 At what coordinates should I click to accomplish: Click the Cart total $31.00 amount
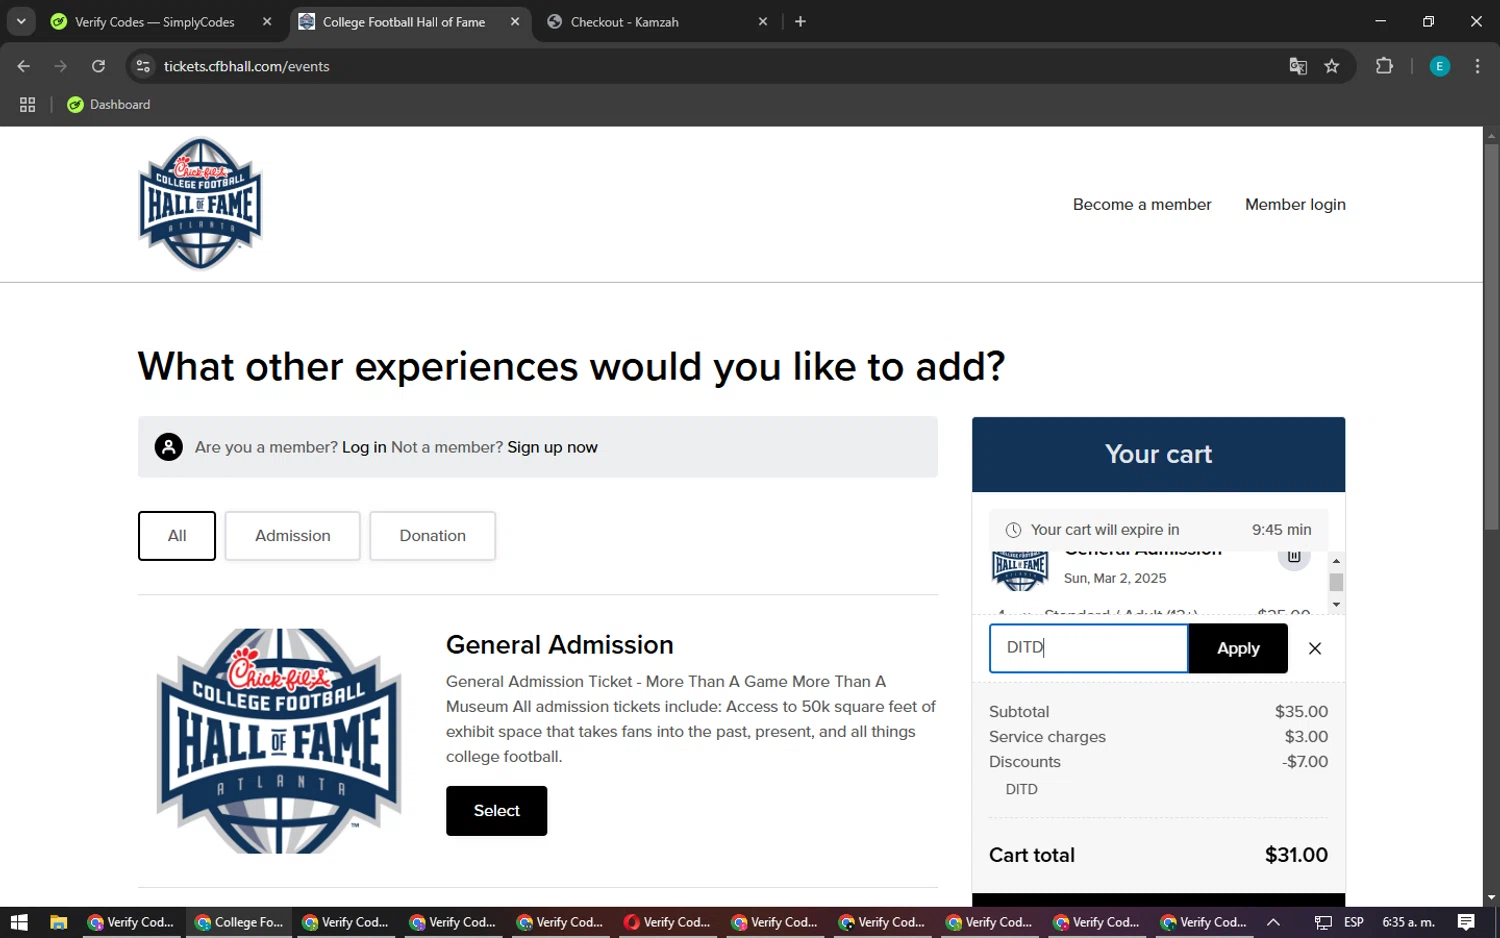pyautogui.click(x=1296, y=855)
